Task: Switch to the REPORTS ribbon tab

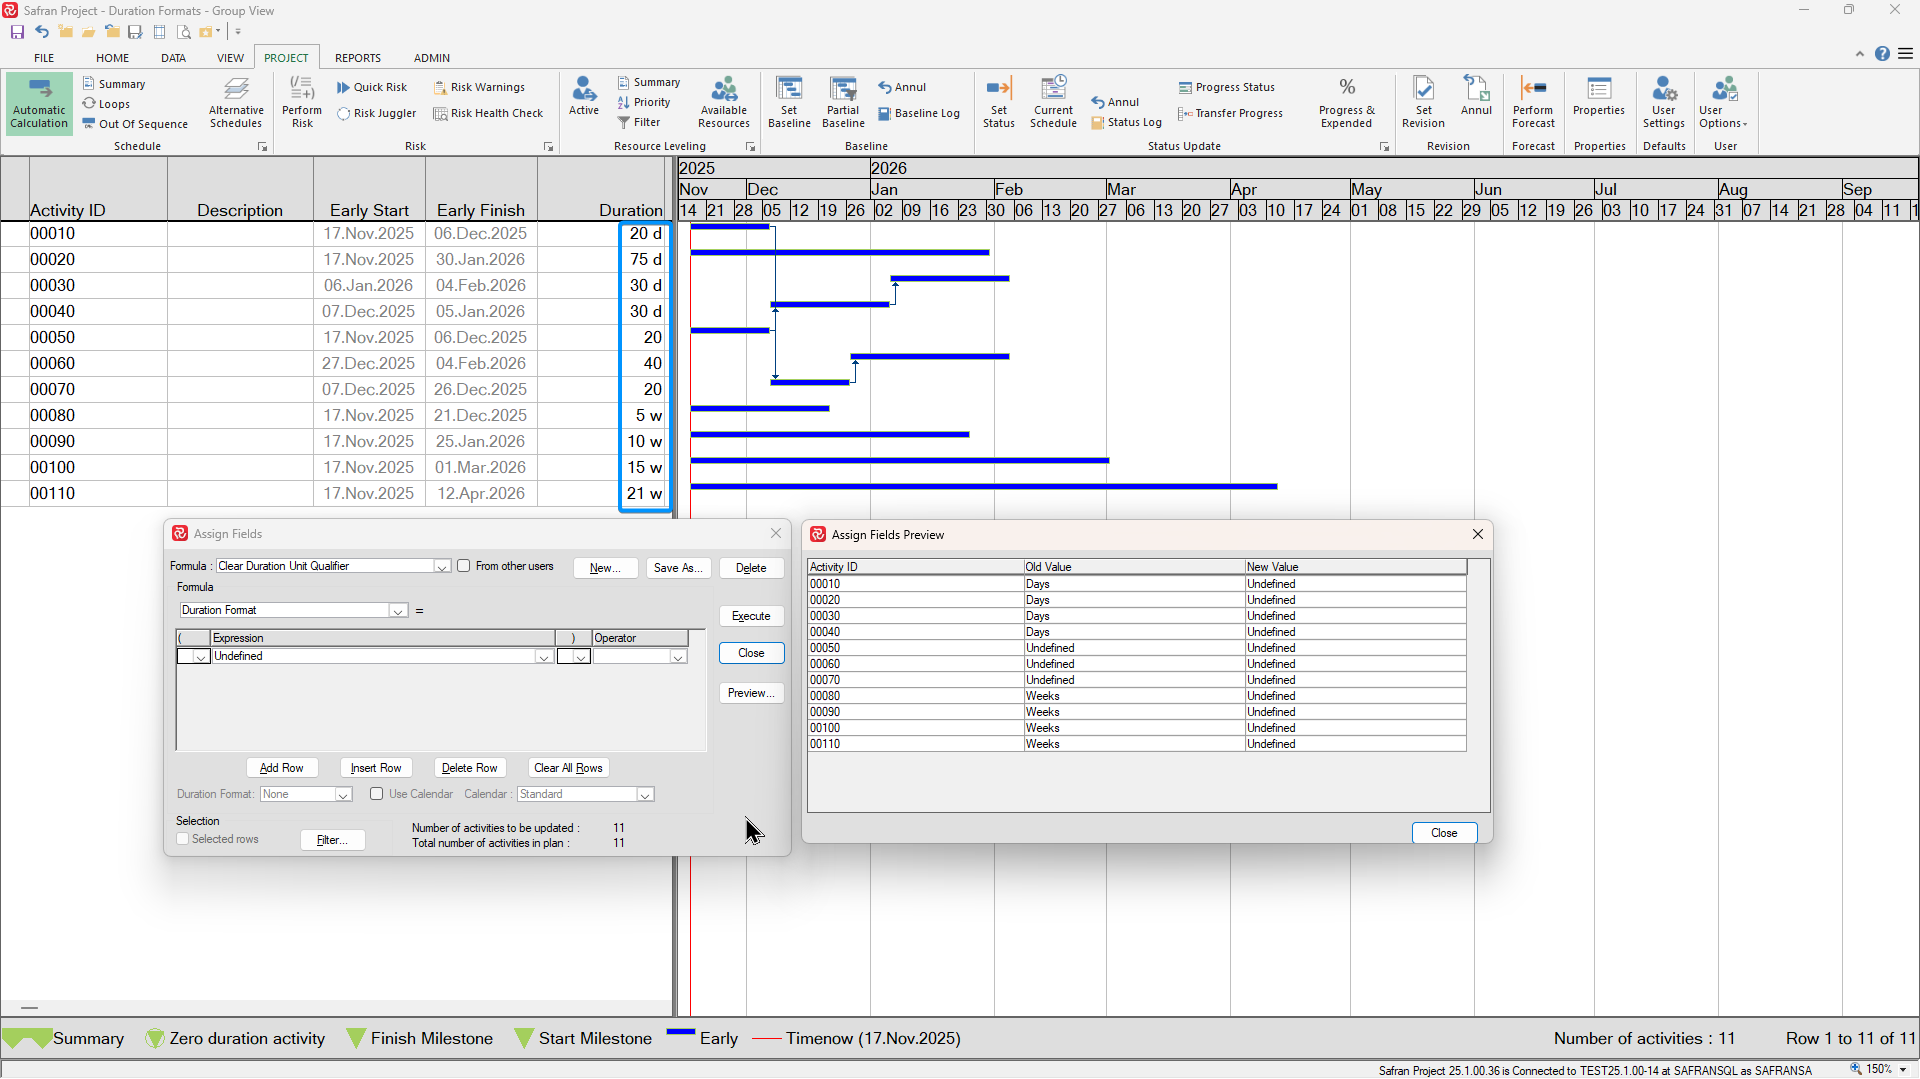Action: tap(357, 58)
